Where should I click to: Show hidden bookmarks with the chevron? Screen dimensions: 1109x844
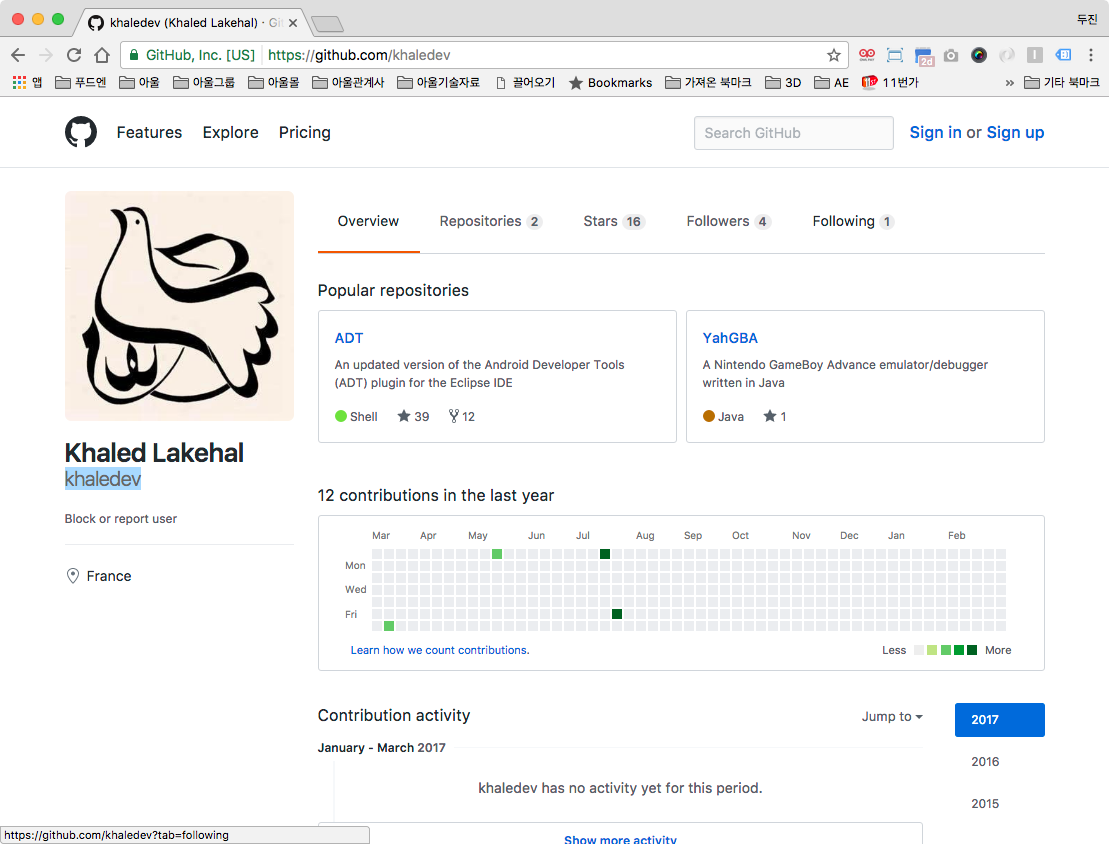1009,83
